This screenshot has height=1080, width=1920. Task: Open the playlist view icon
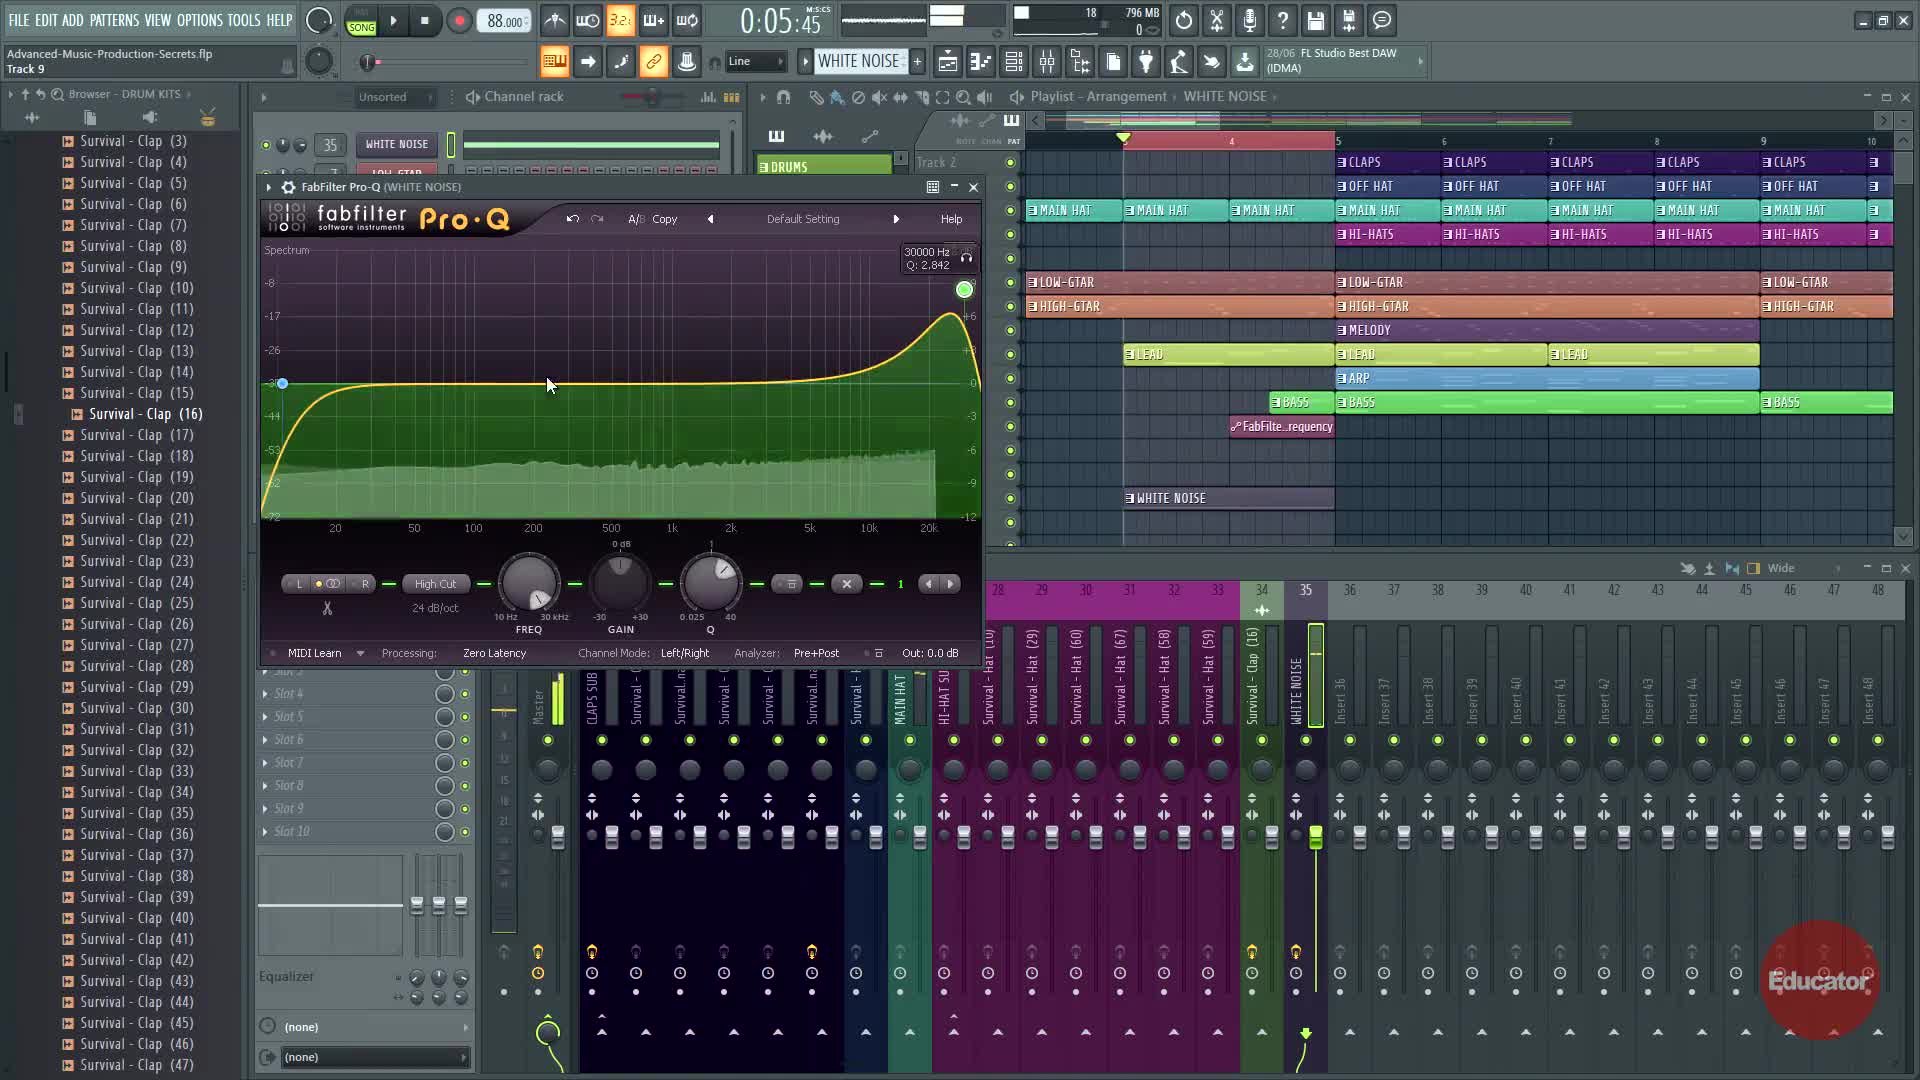click(948, 62)
